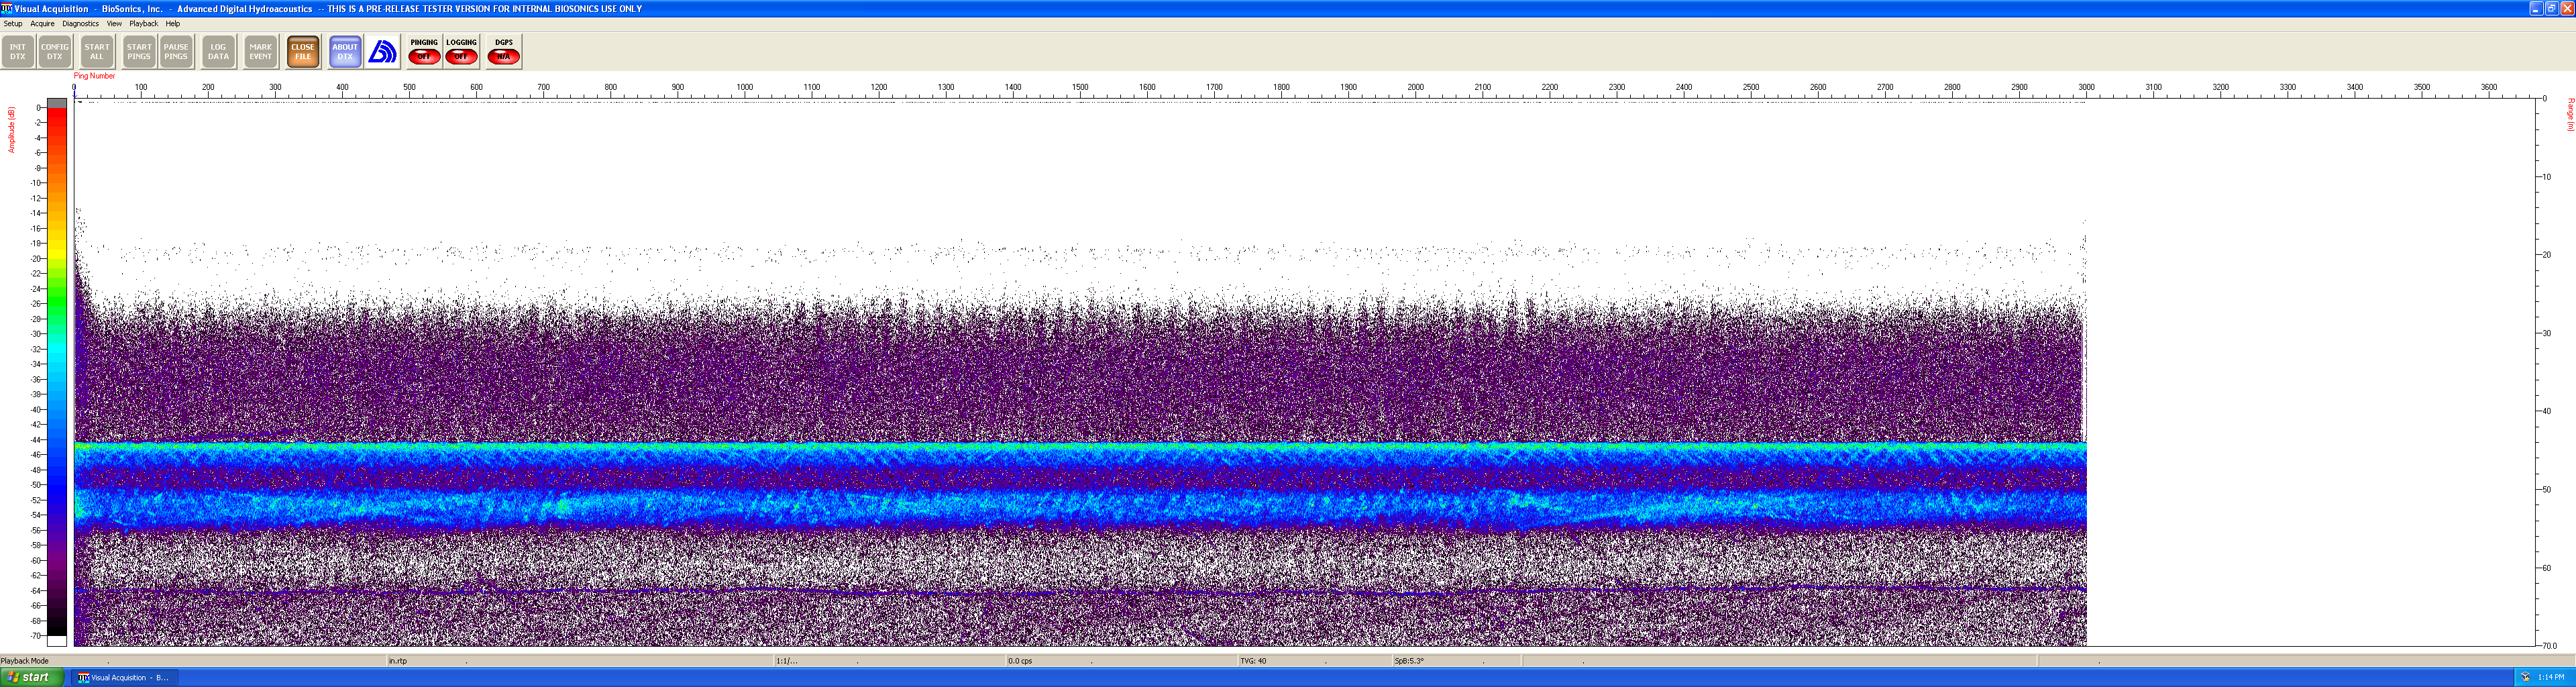Screen dimensions: 2576x687
Task: Click the system tray icon beside the clock
Action: point(2525,677)
